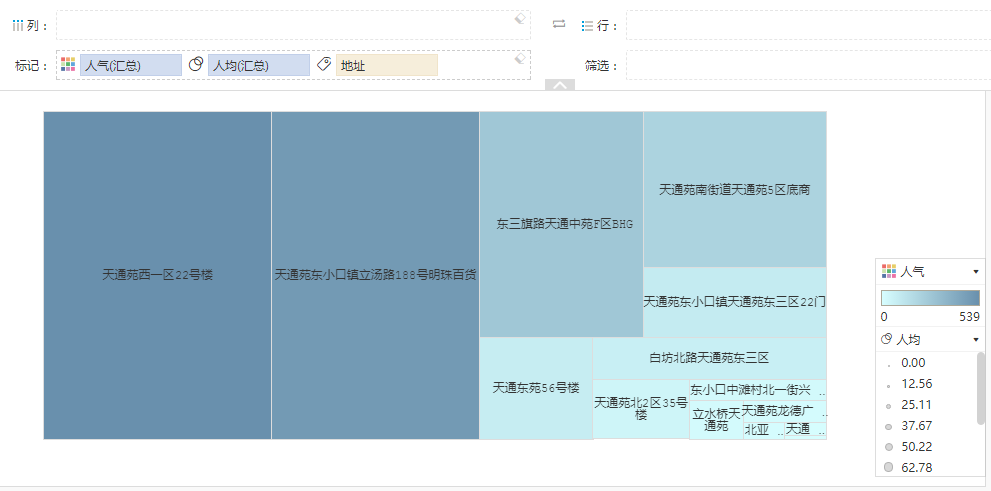Select the 人气(汇总) pill

click(x=131, y=65)
